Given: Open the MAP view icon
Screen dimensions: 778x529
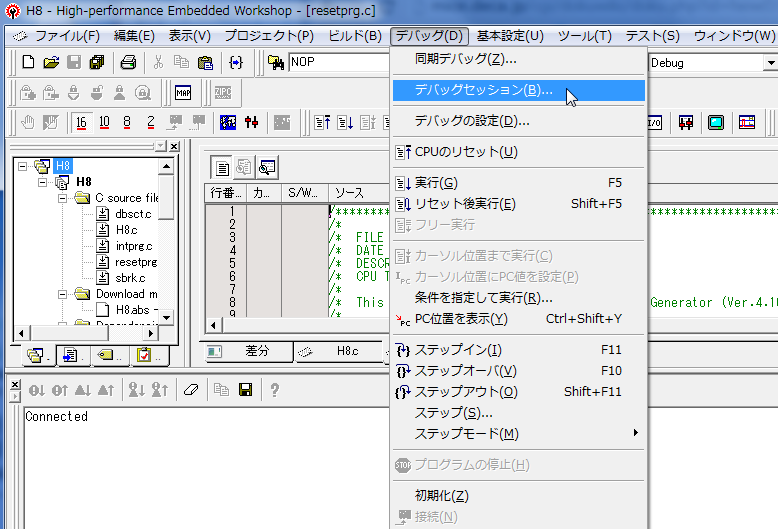Looking at the screenshot, I should (x=183, y=93).
